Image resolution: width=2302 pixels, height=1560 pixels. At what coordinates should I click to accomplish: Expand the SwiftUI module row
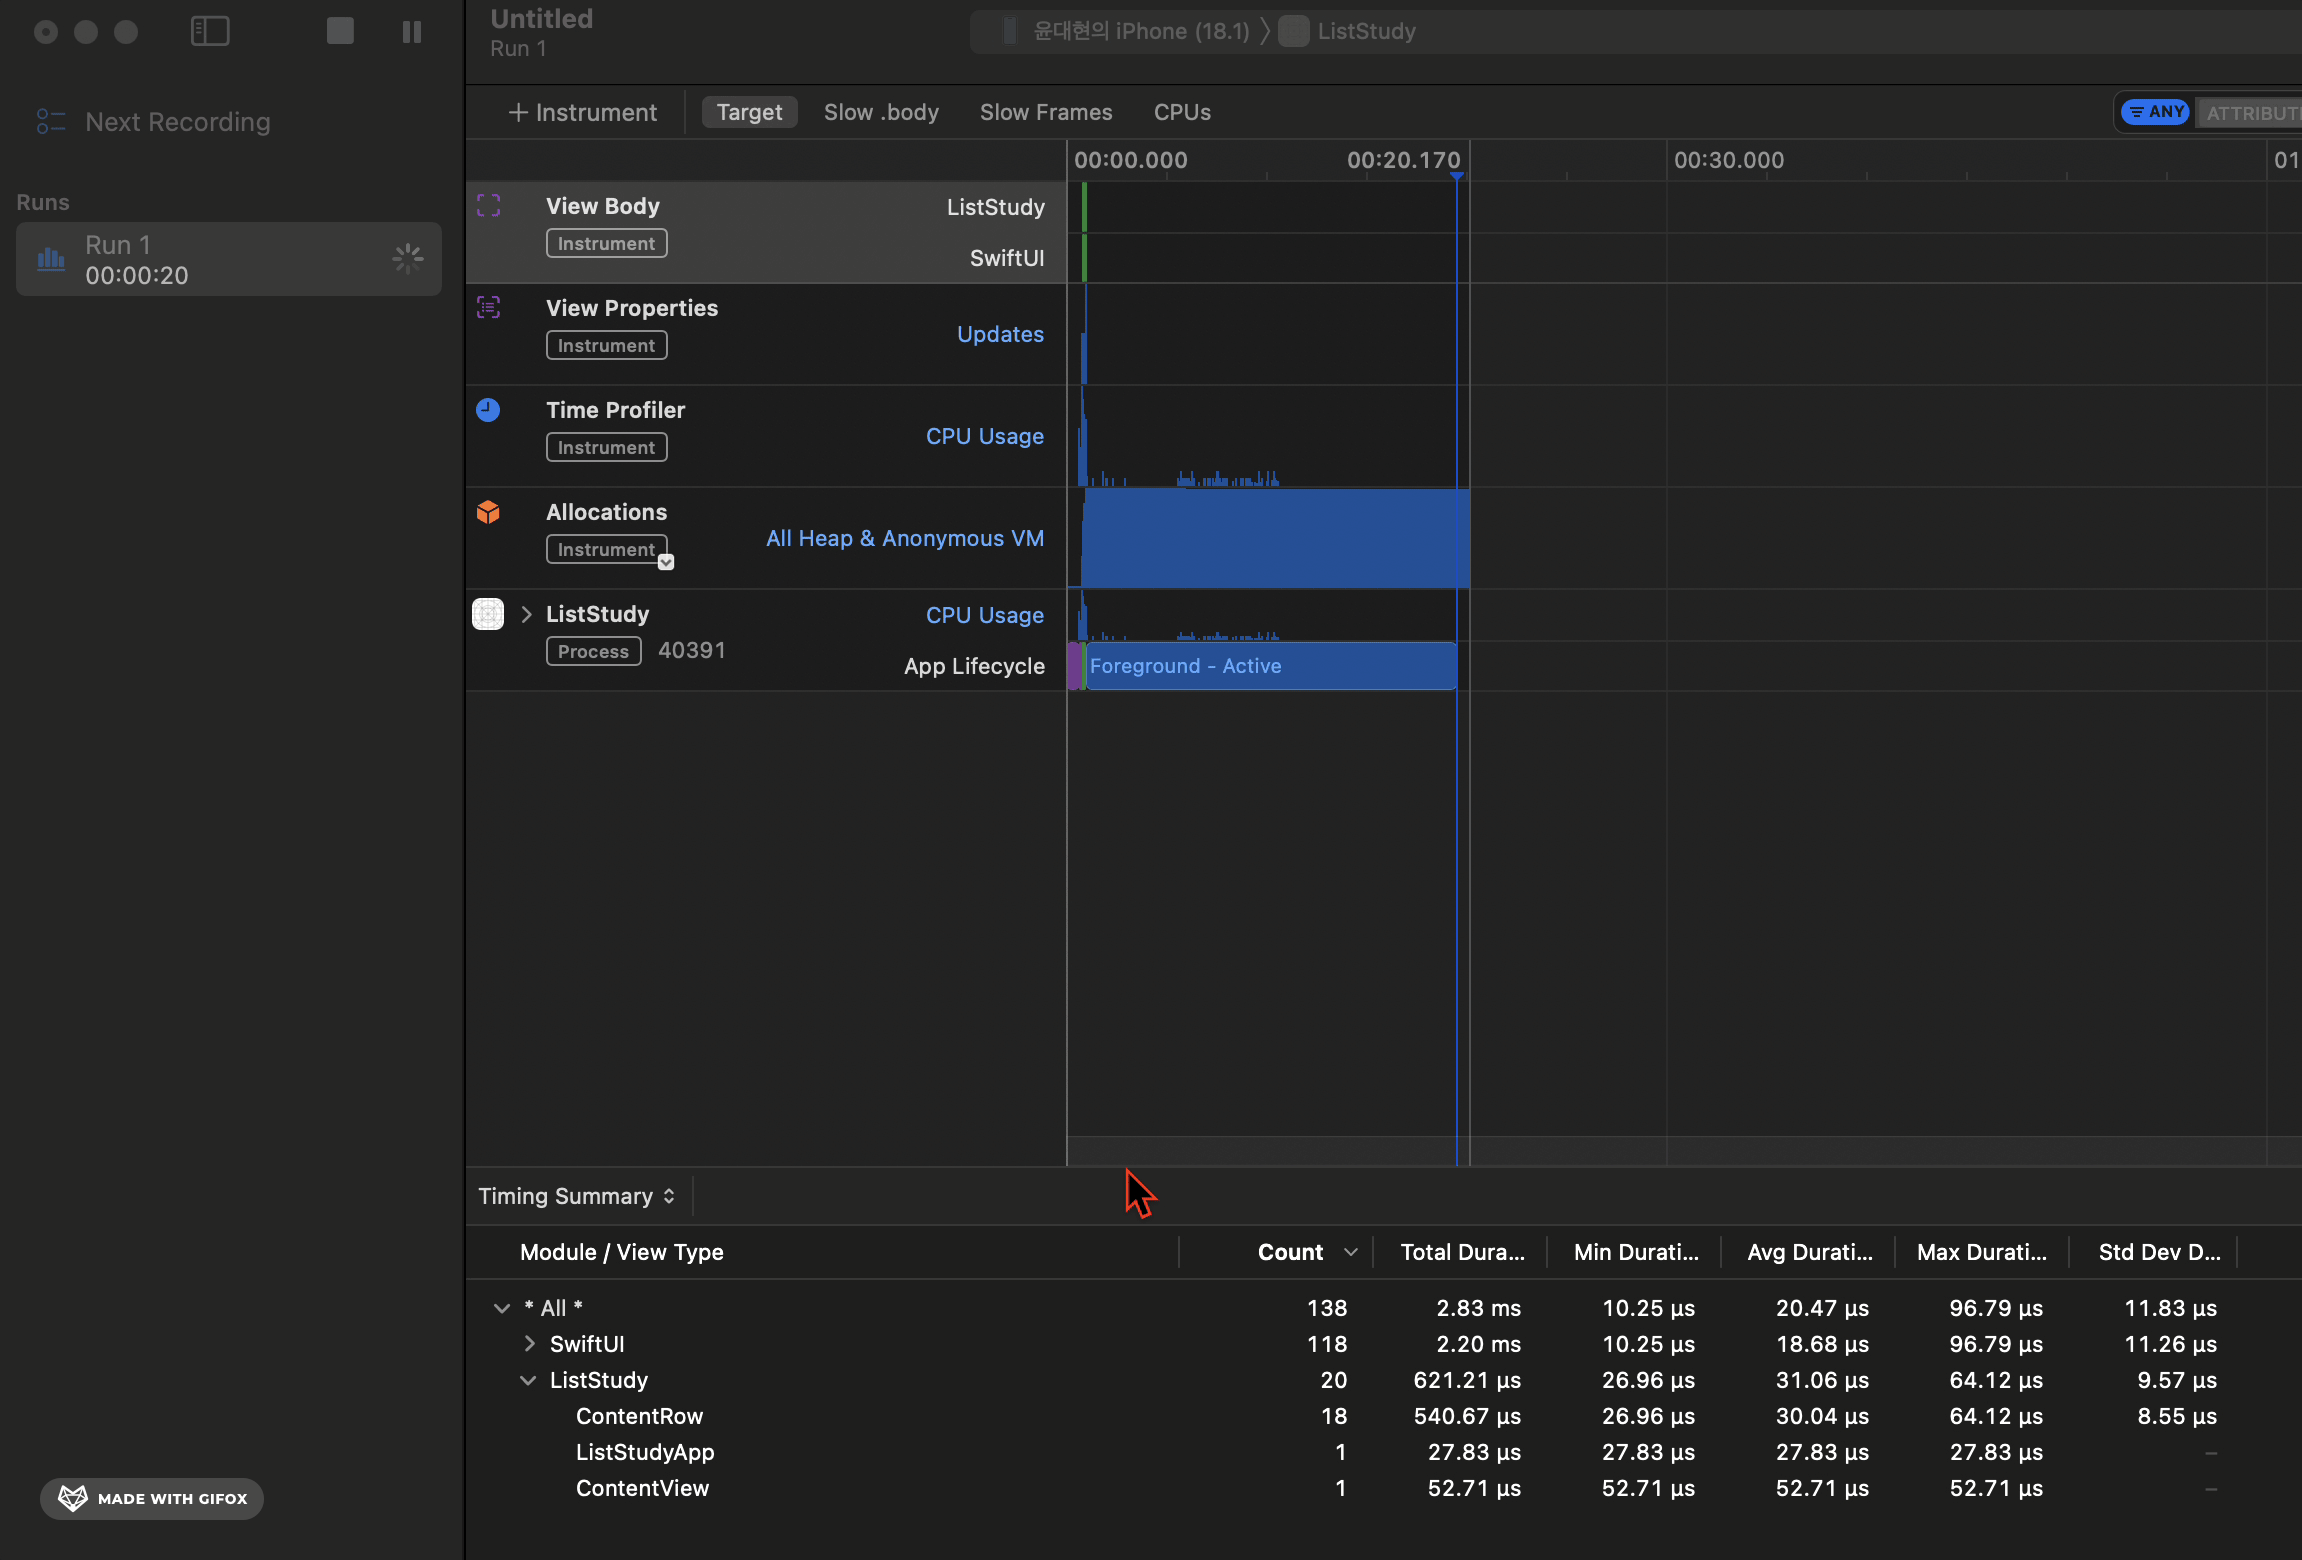tap(529, 1344)
